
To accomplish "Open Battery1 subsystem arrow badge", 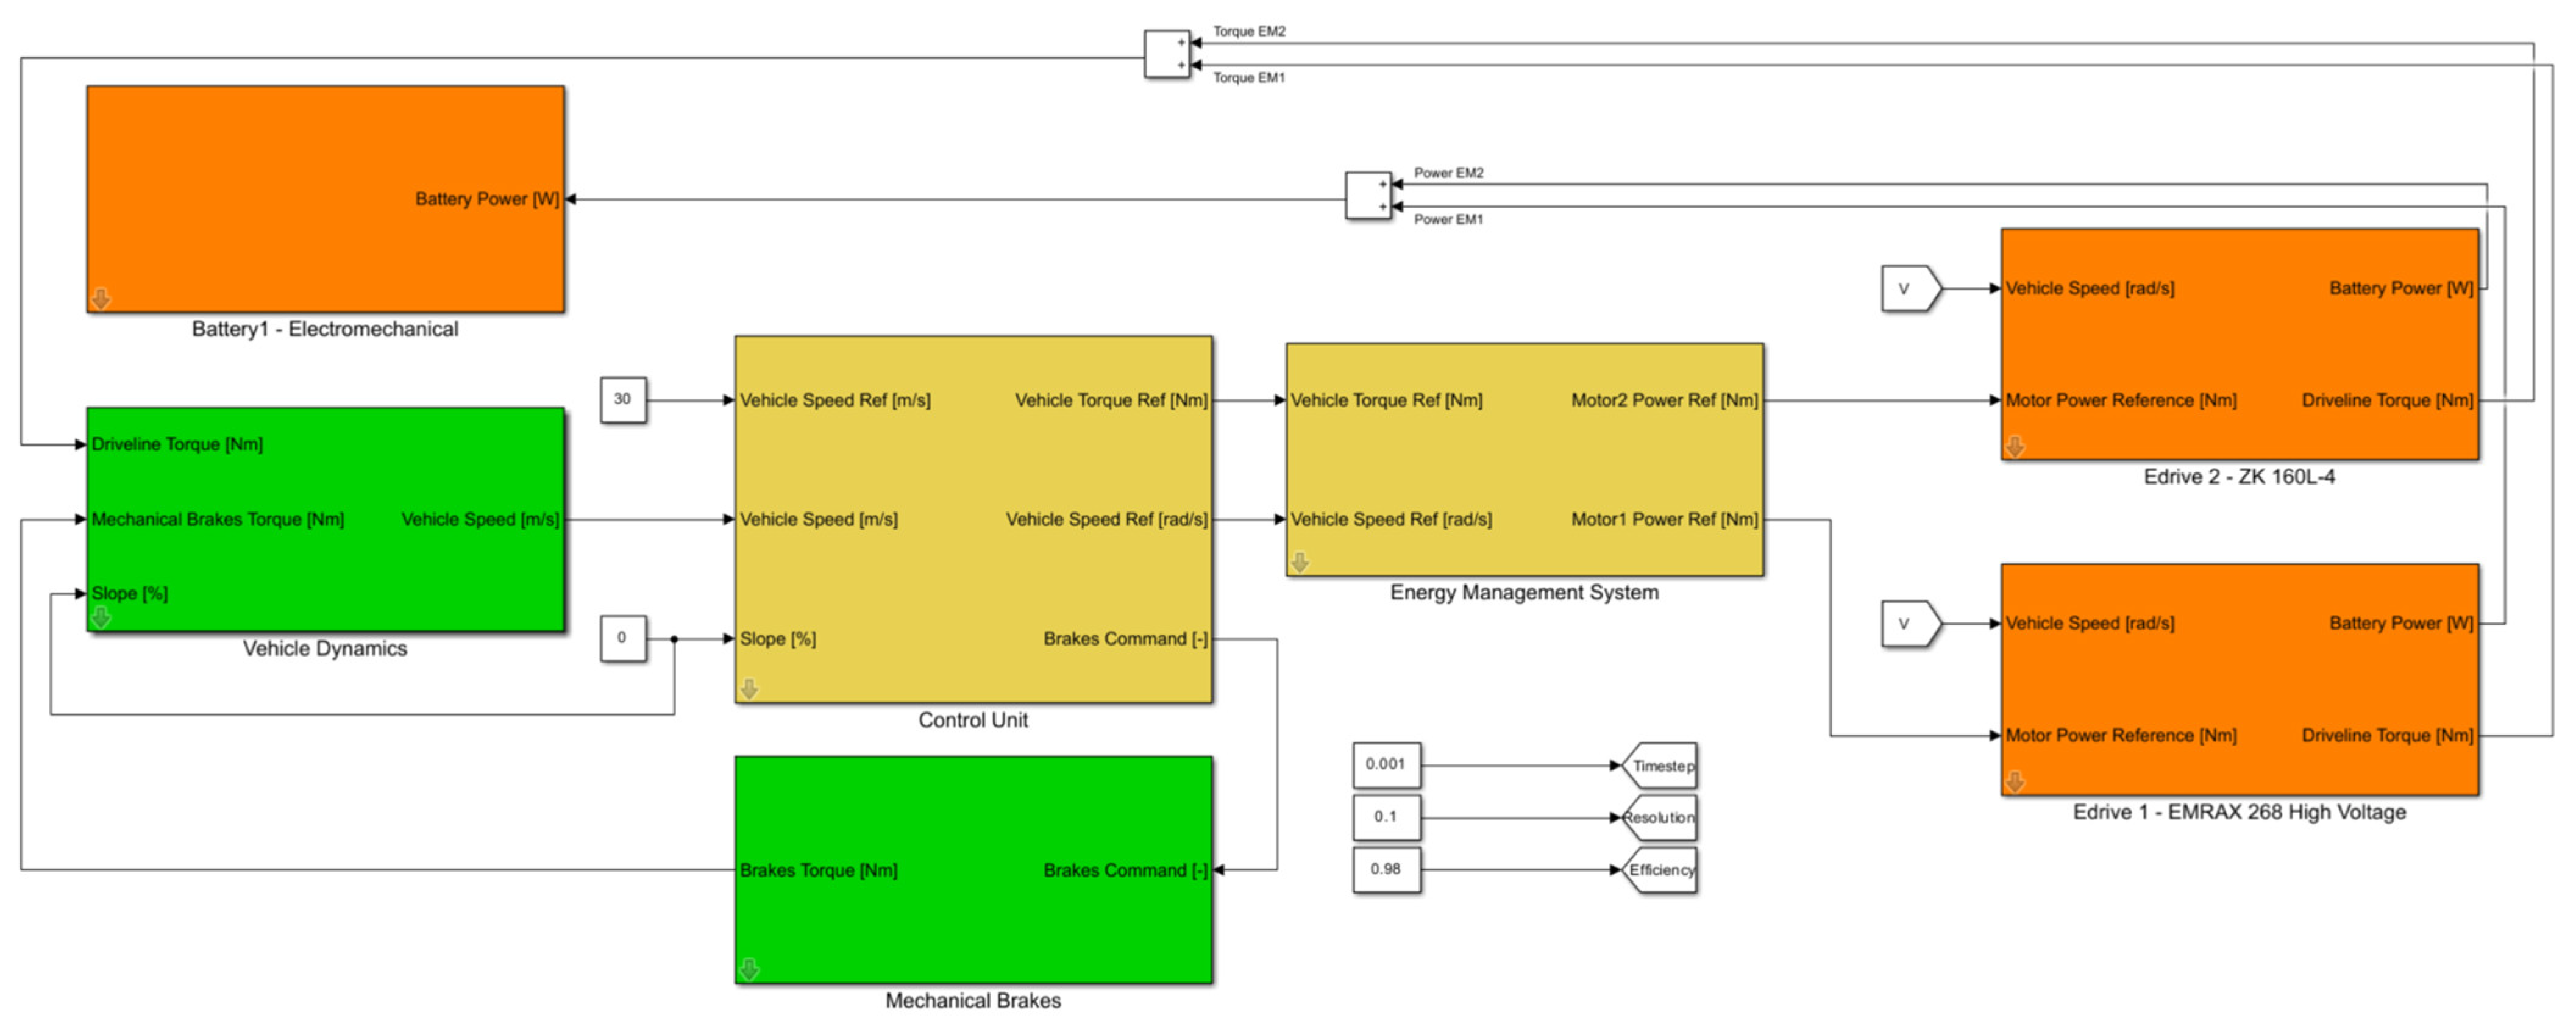I will coord(101,298).
